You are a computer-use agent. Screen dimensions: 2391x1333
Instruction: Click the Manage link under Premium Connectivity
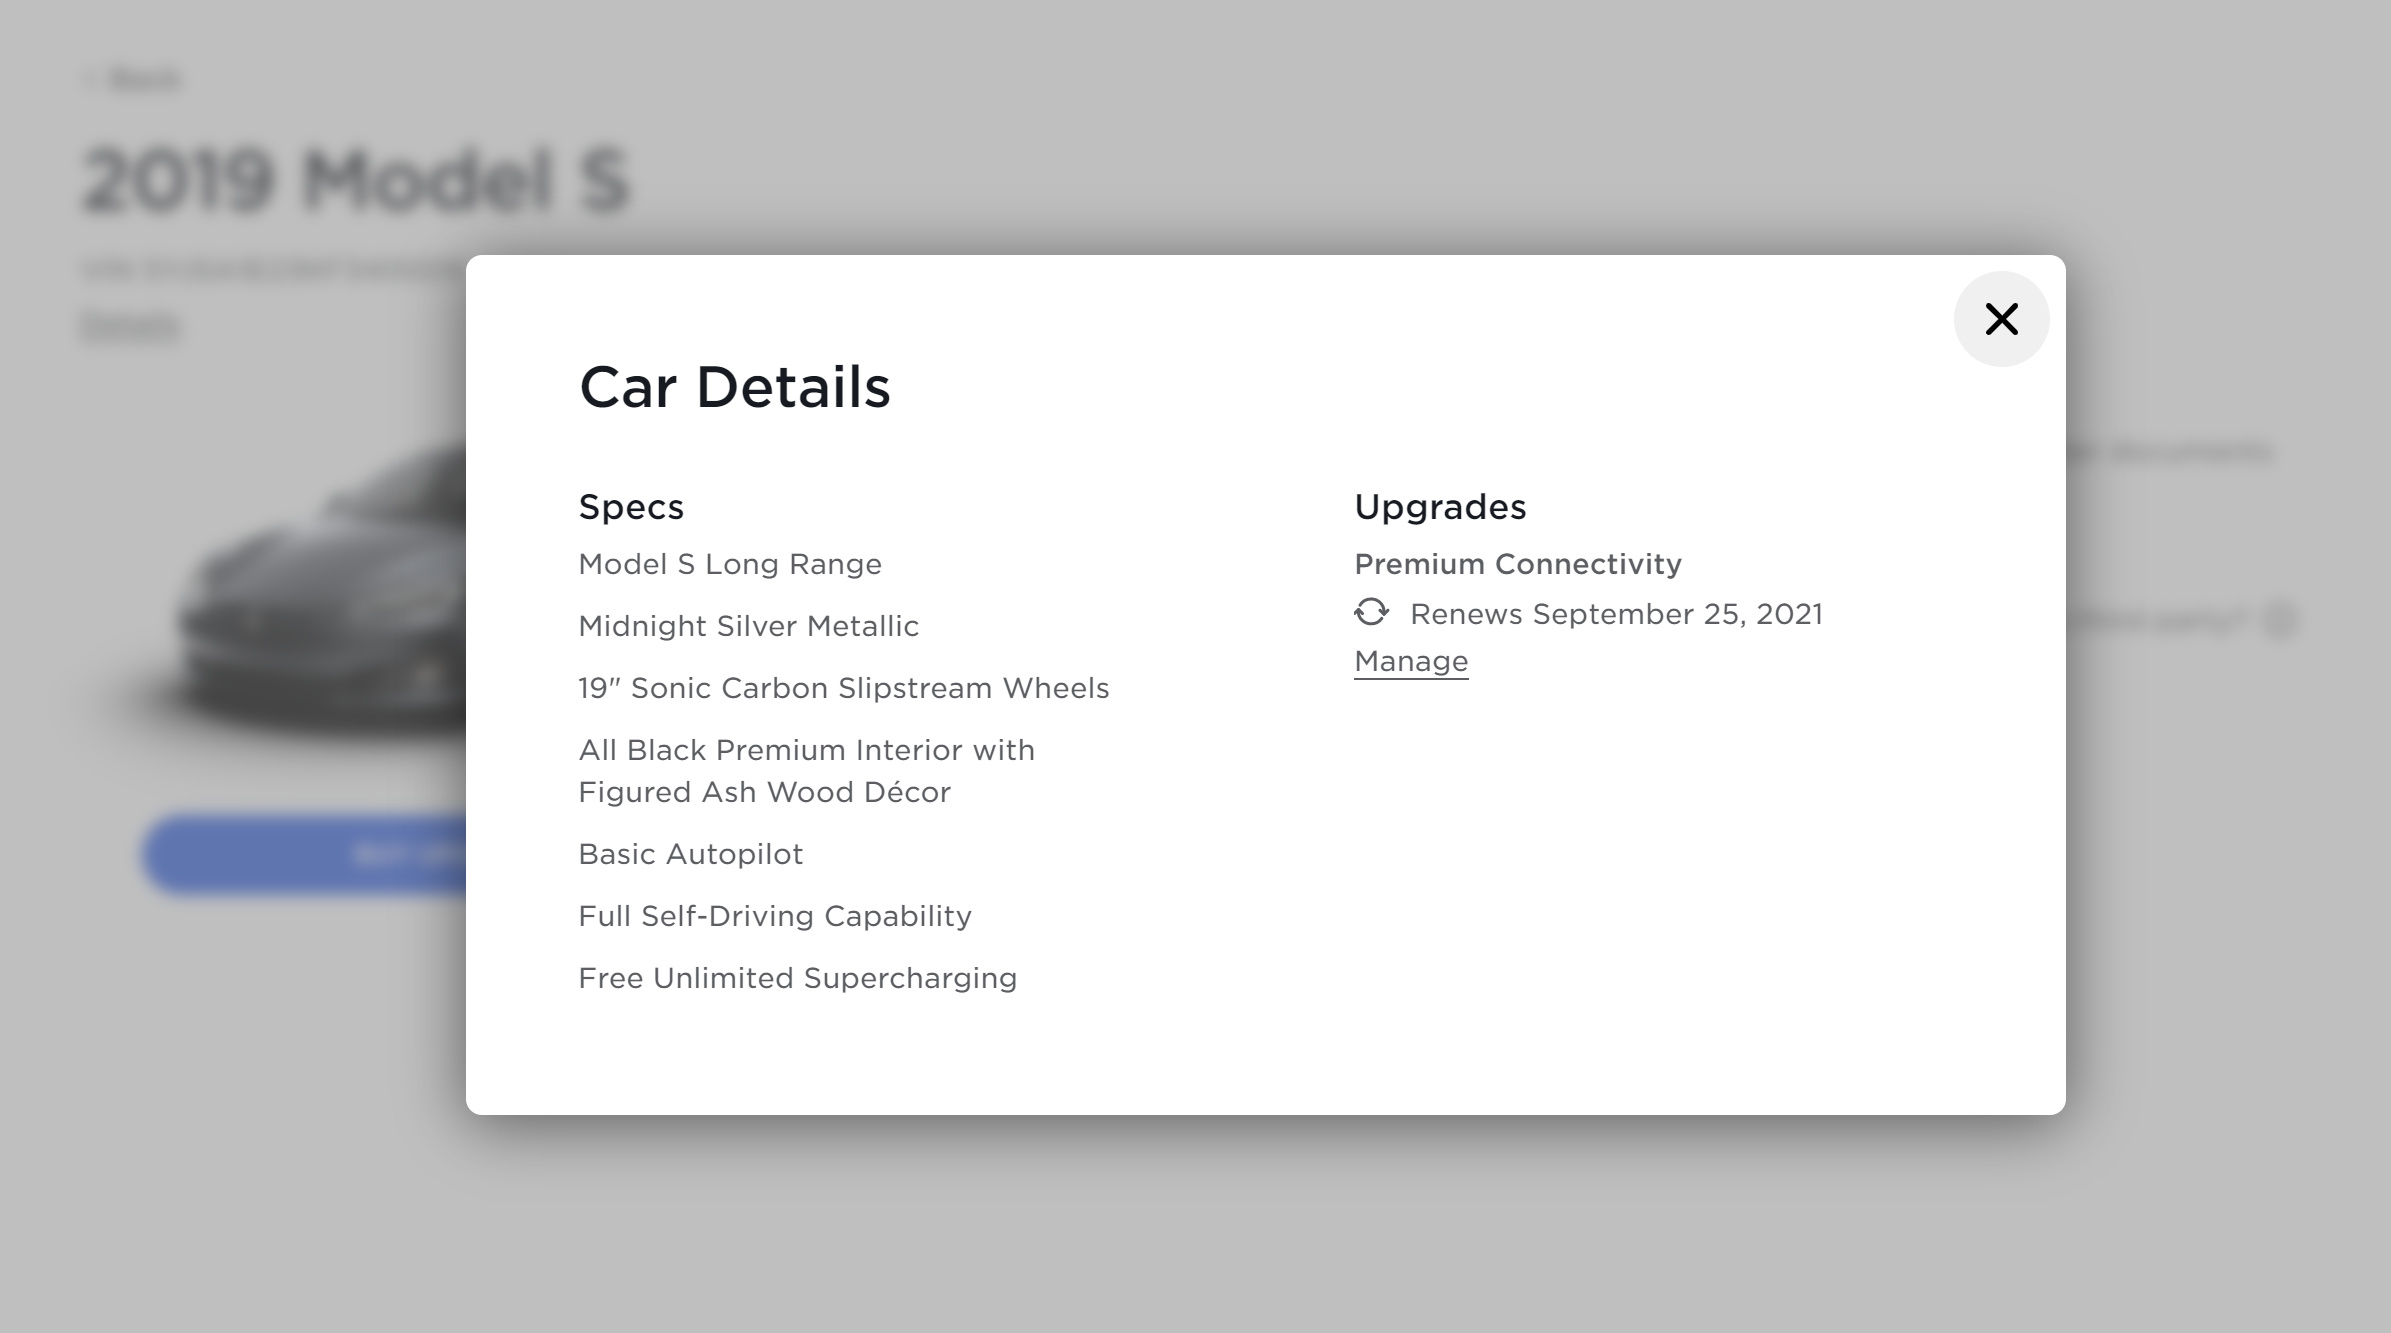(1411, 661)
